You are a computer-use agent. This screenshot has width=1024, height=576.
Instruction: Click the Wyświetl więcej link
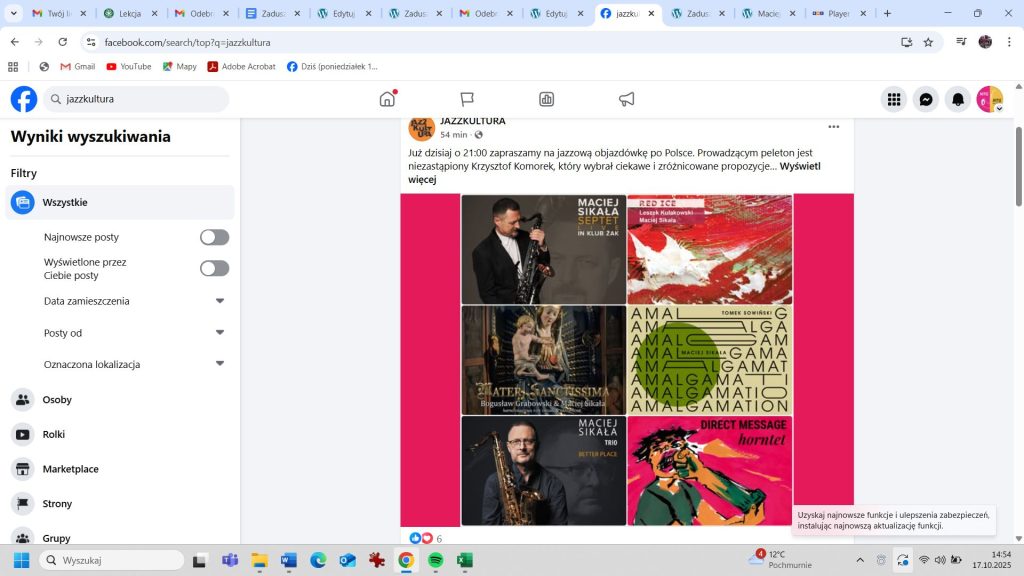799,167
